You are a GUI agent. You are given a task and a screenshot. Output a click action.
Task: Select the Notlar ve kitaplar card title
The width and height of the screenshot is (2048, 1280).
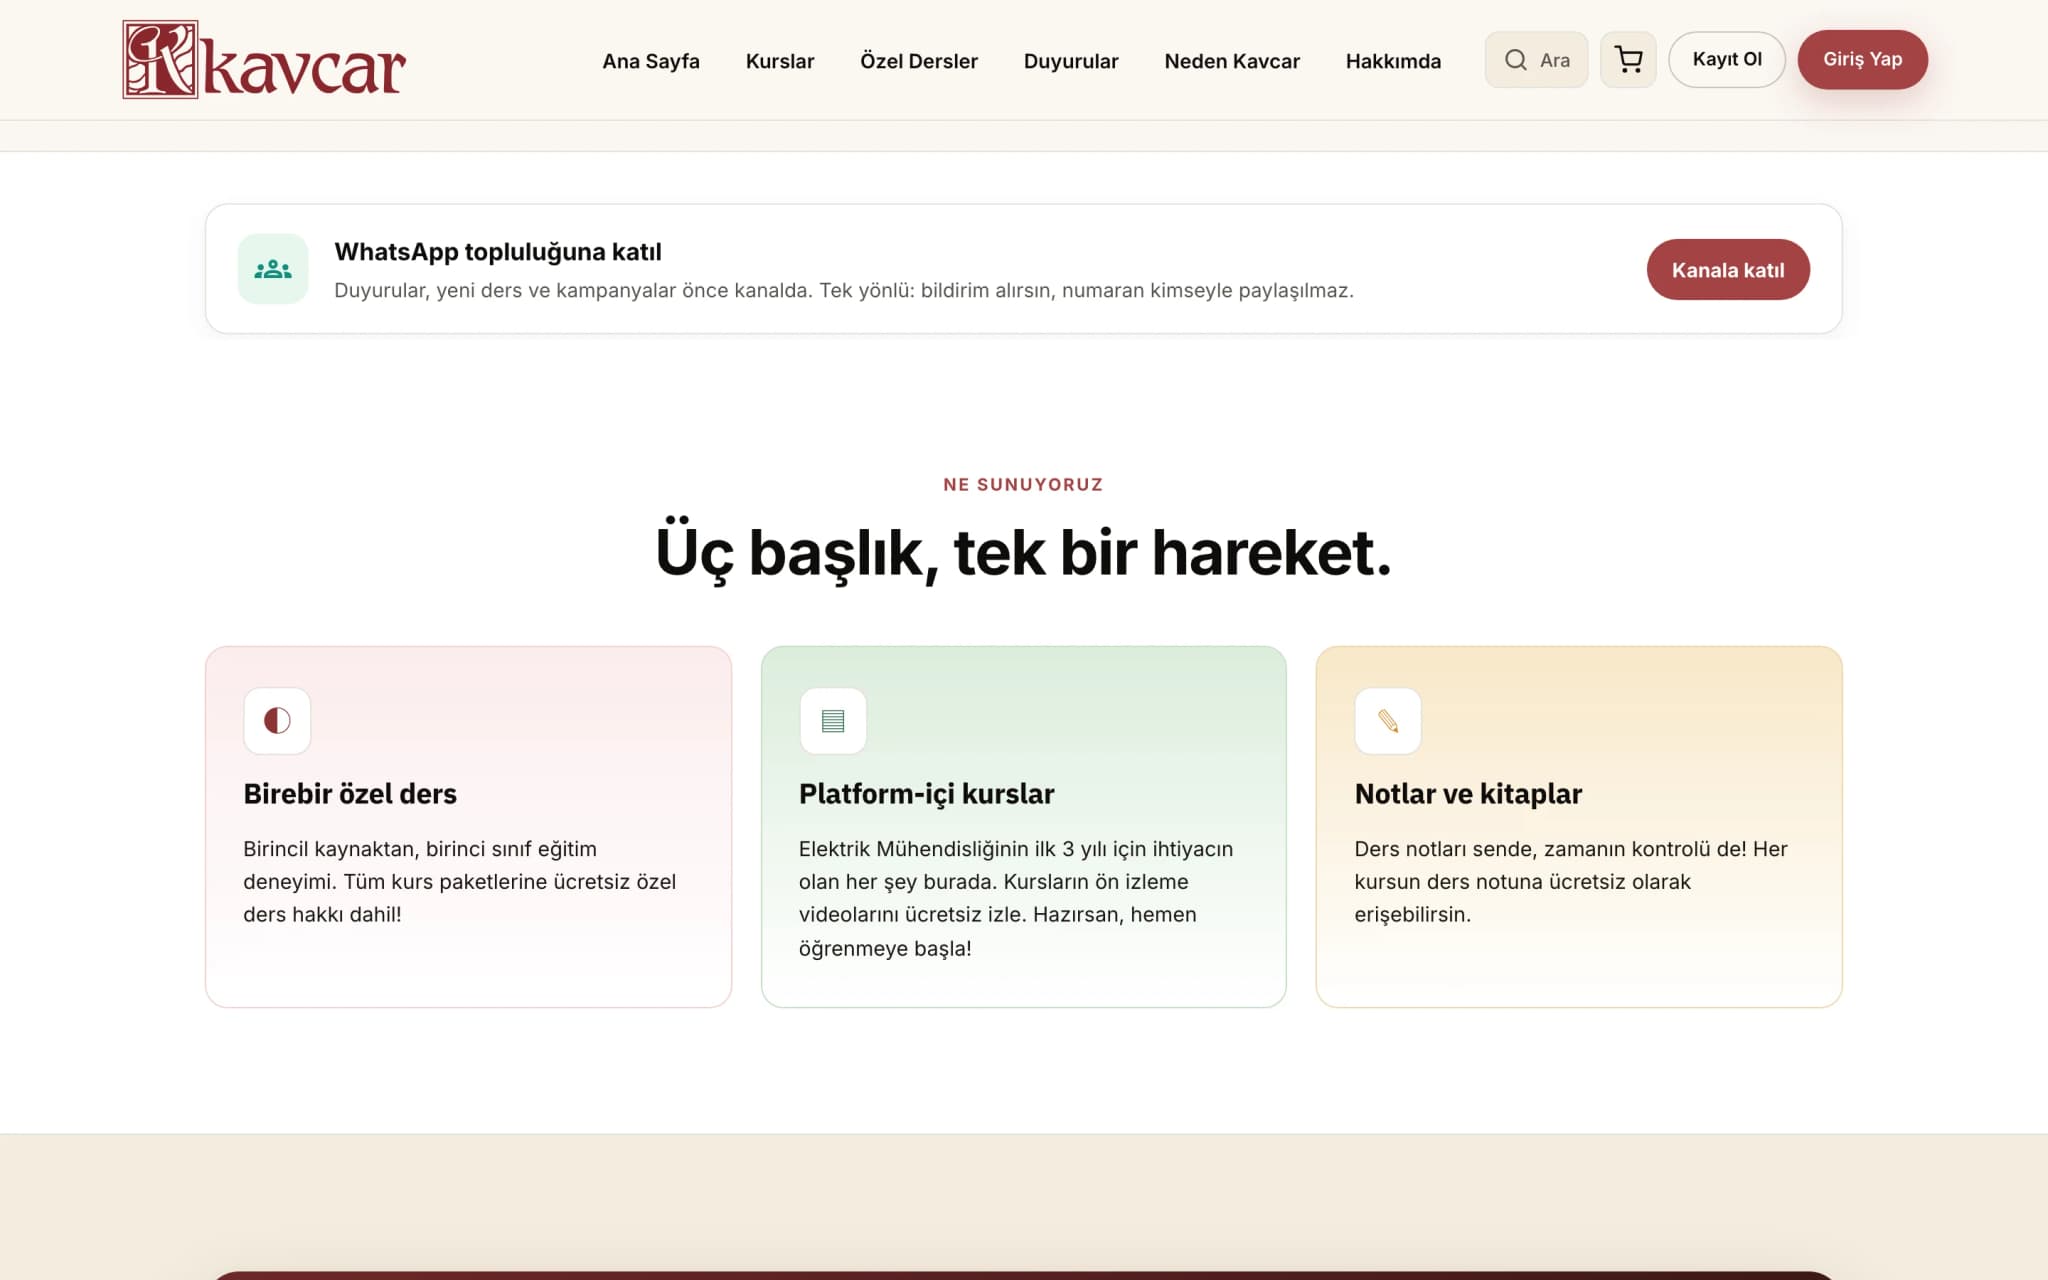(x=1468, y=794)
